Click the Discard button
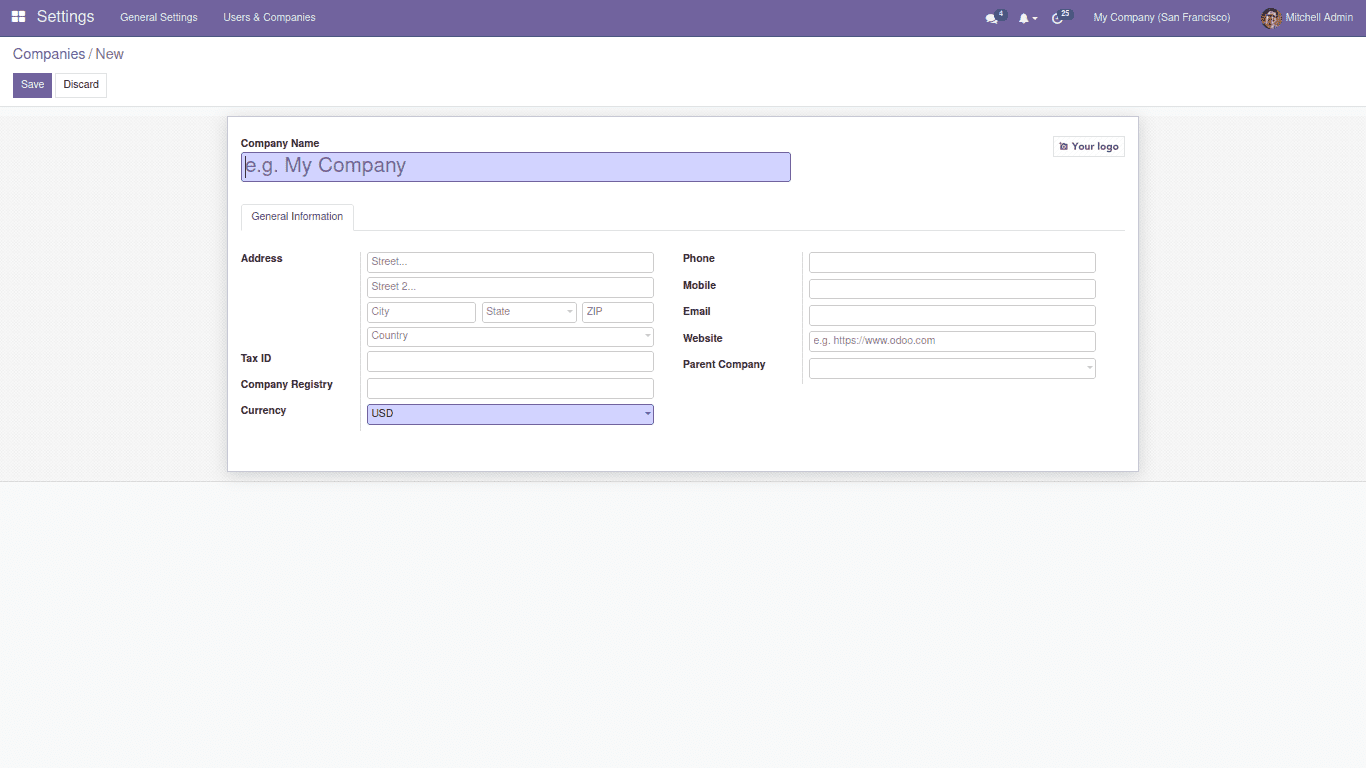This screenshot has width=1366, height=768. [81, 85]
